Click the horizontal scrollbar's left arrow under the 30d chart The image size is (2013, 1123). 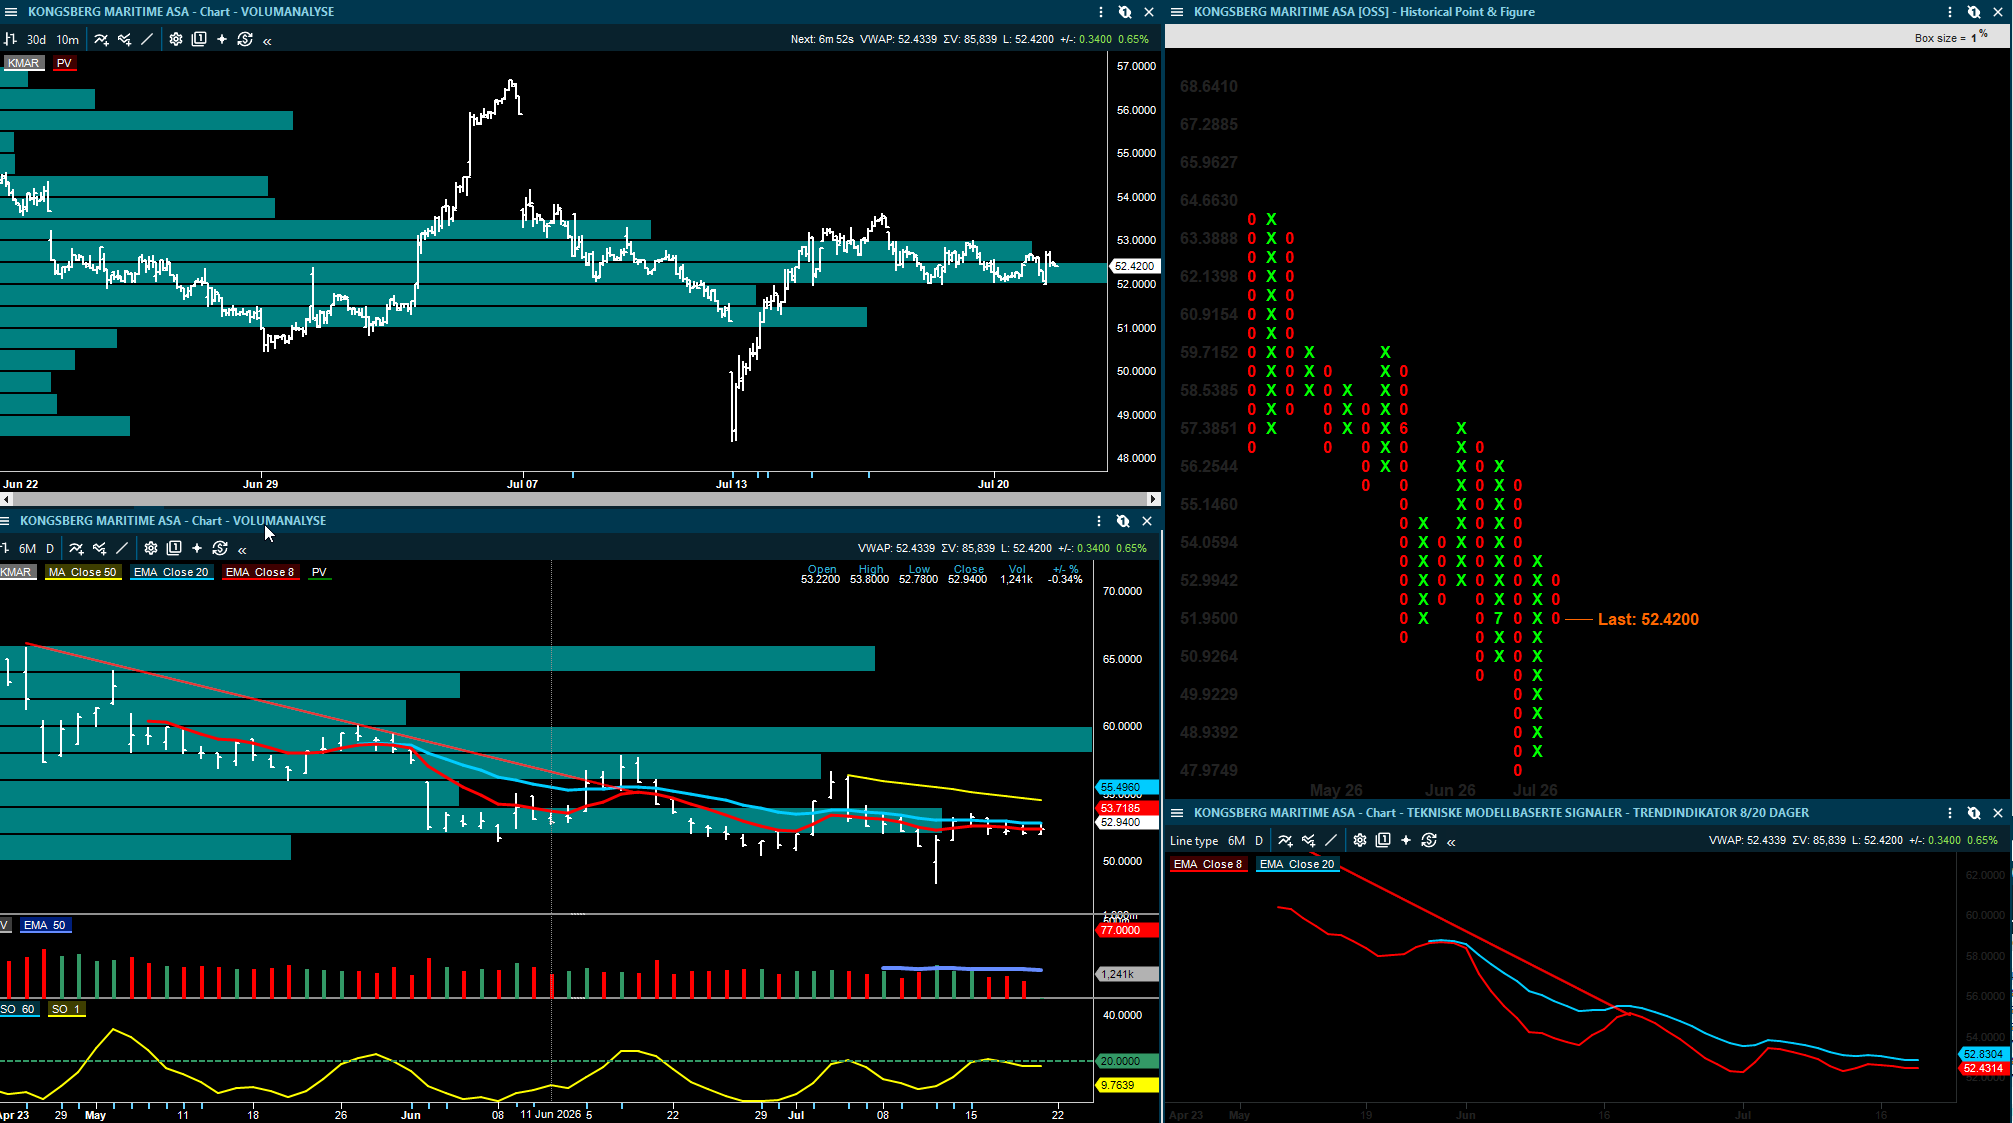click(x=7, y=498)
